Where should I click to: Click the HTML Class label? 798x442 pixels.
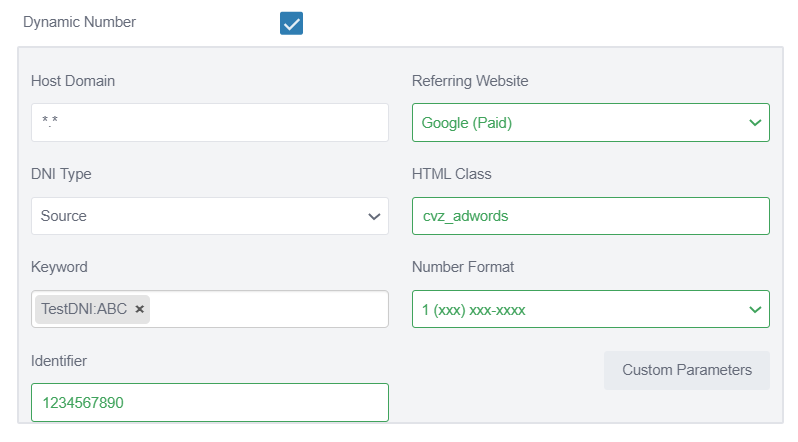[452, 174]
